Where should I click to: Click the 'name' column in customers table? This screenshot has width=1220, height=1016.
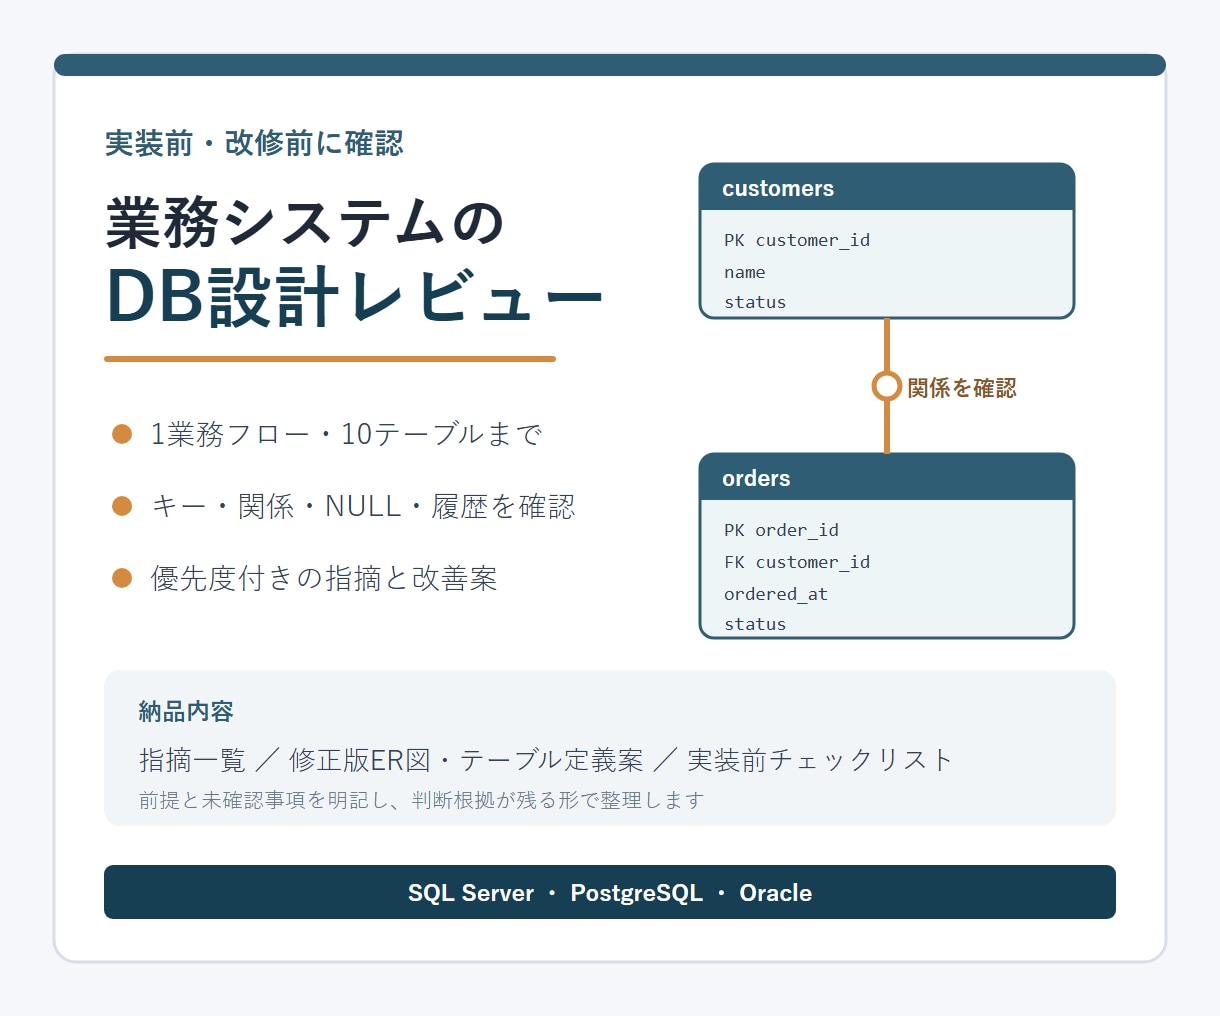745,272
